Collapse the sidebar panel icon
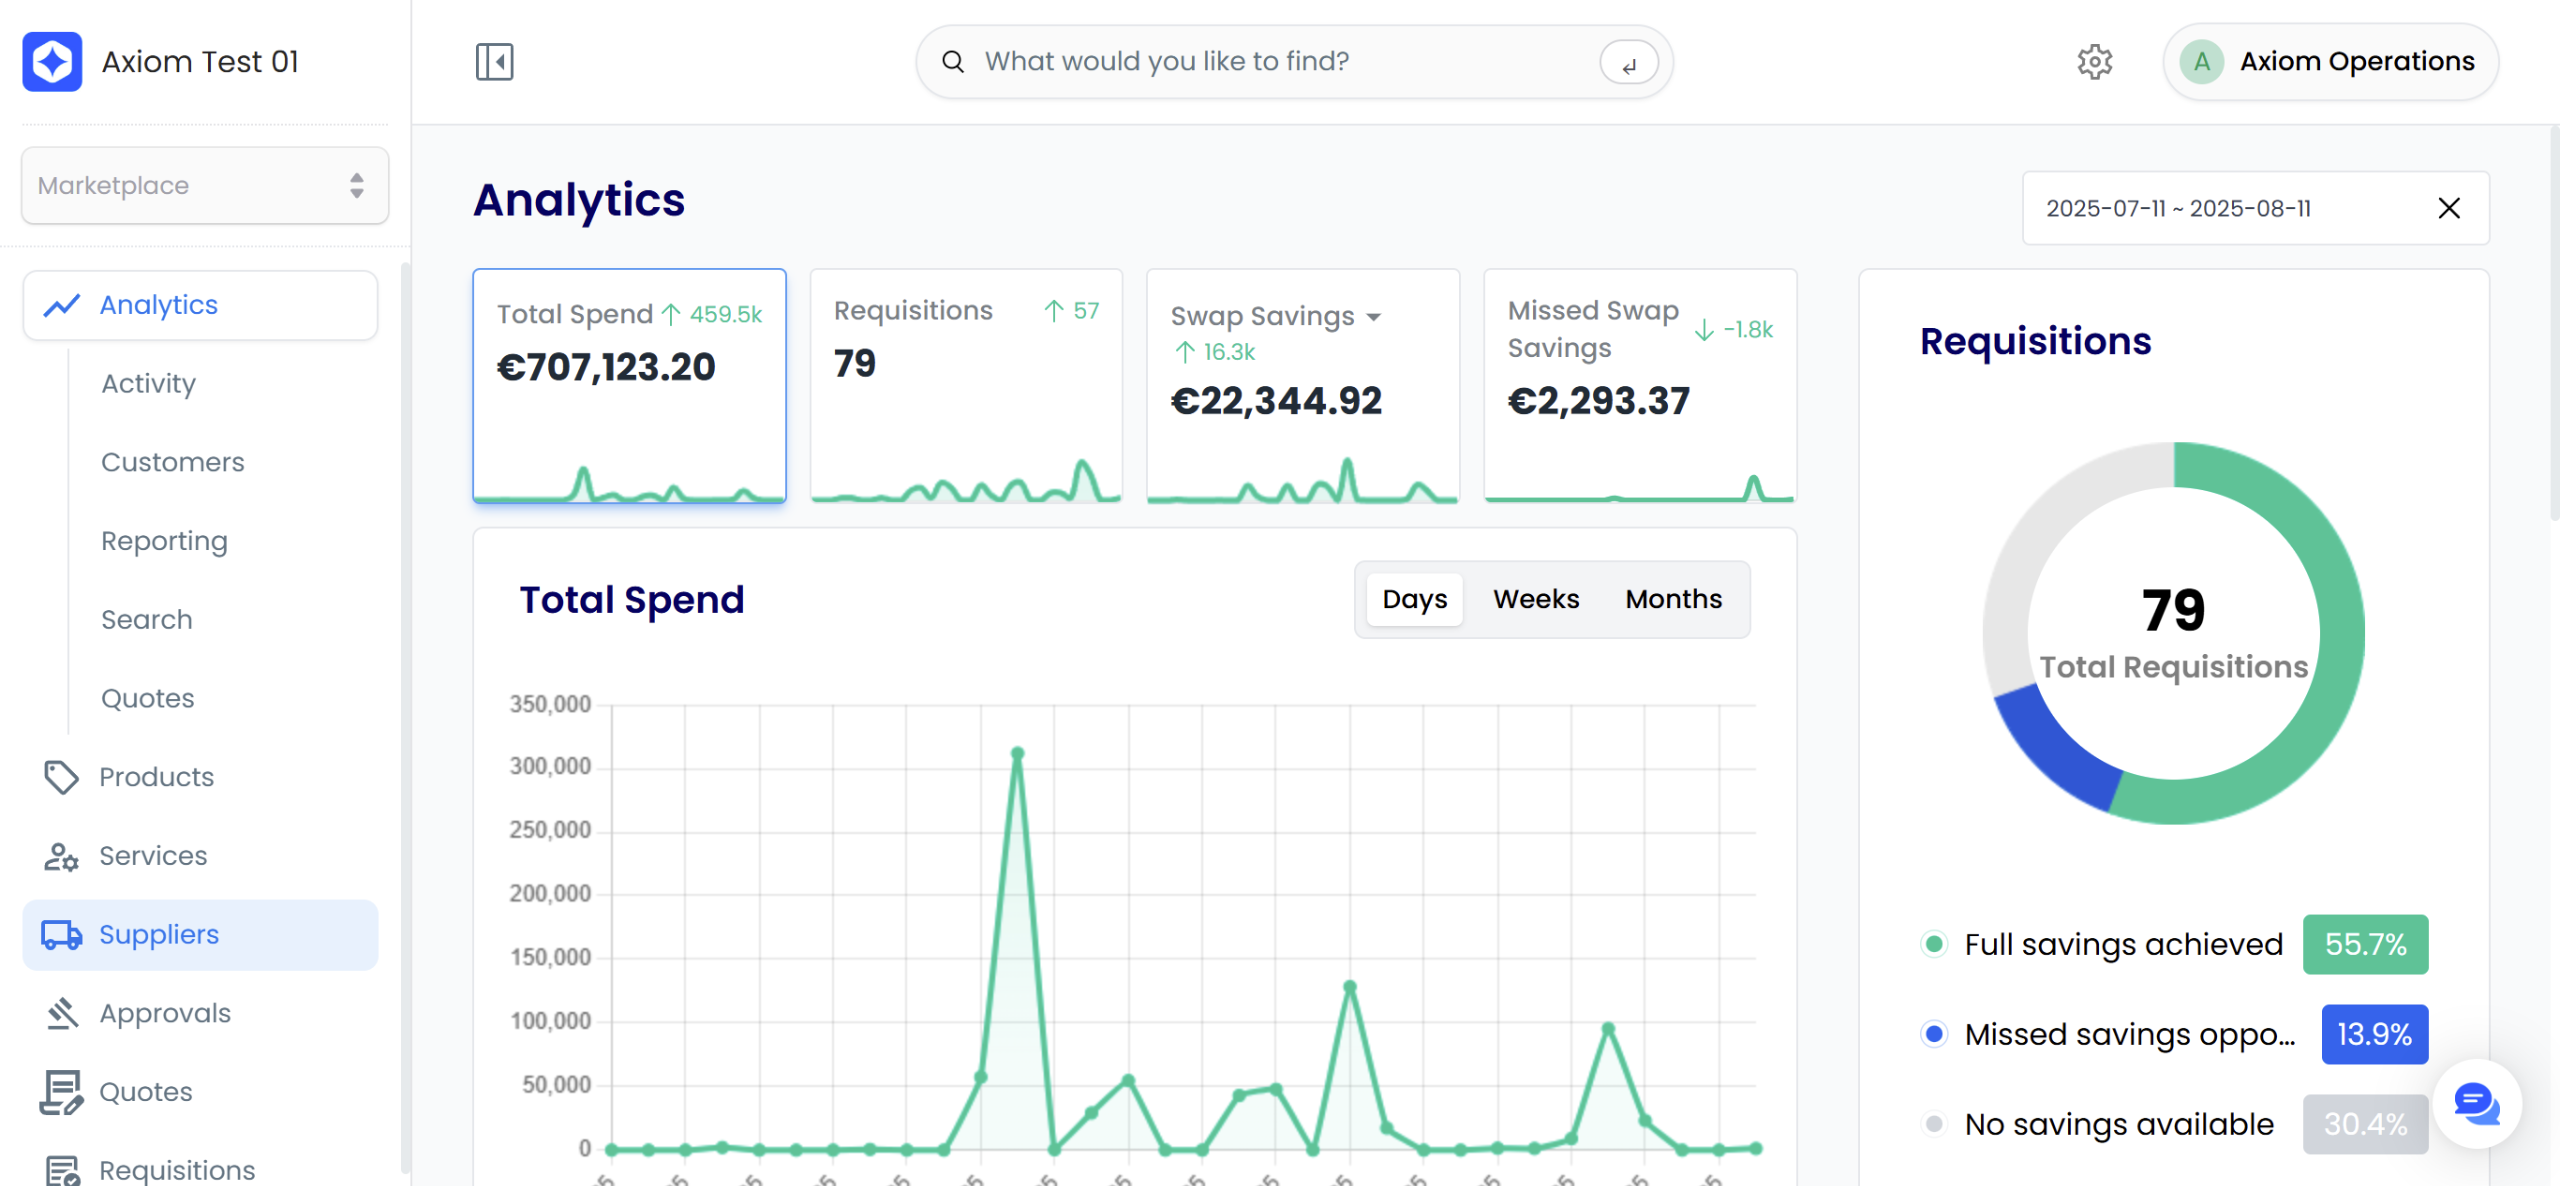Screen dimensions: 2560x1186 tap(494, 62)
